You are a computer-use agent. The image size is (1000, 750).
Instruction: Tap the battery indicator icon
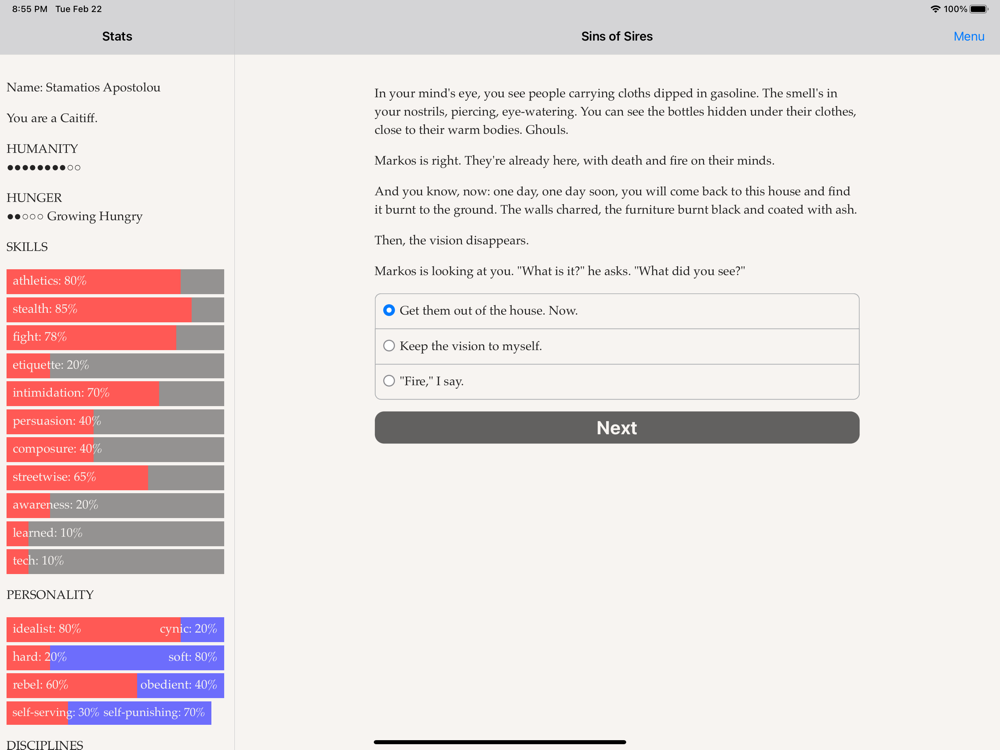(x=979, y=9)
